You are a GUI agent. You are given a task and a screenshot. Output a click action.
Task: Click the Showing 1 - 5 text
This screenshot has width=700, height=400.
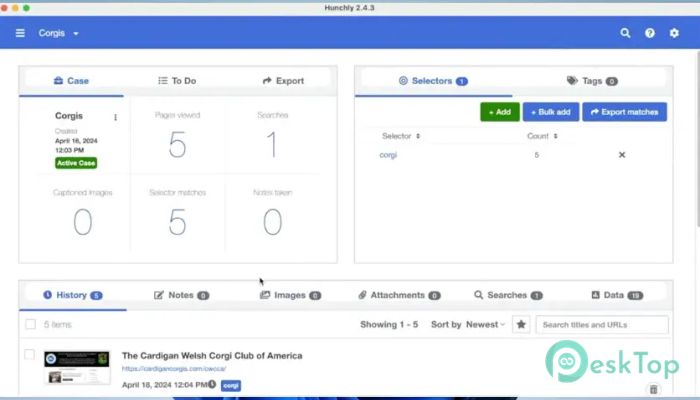tap(389, 325)
